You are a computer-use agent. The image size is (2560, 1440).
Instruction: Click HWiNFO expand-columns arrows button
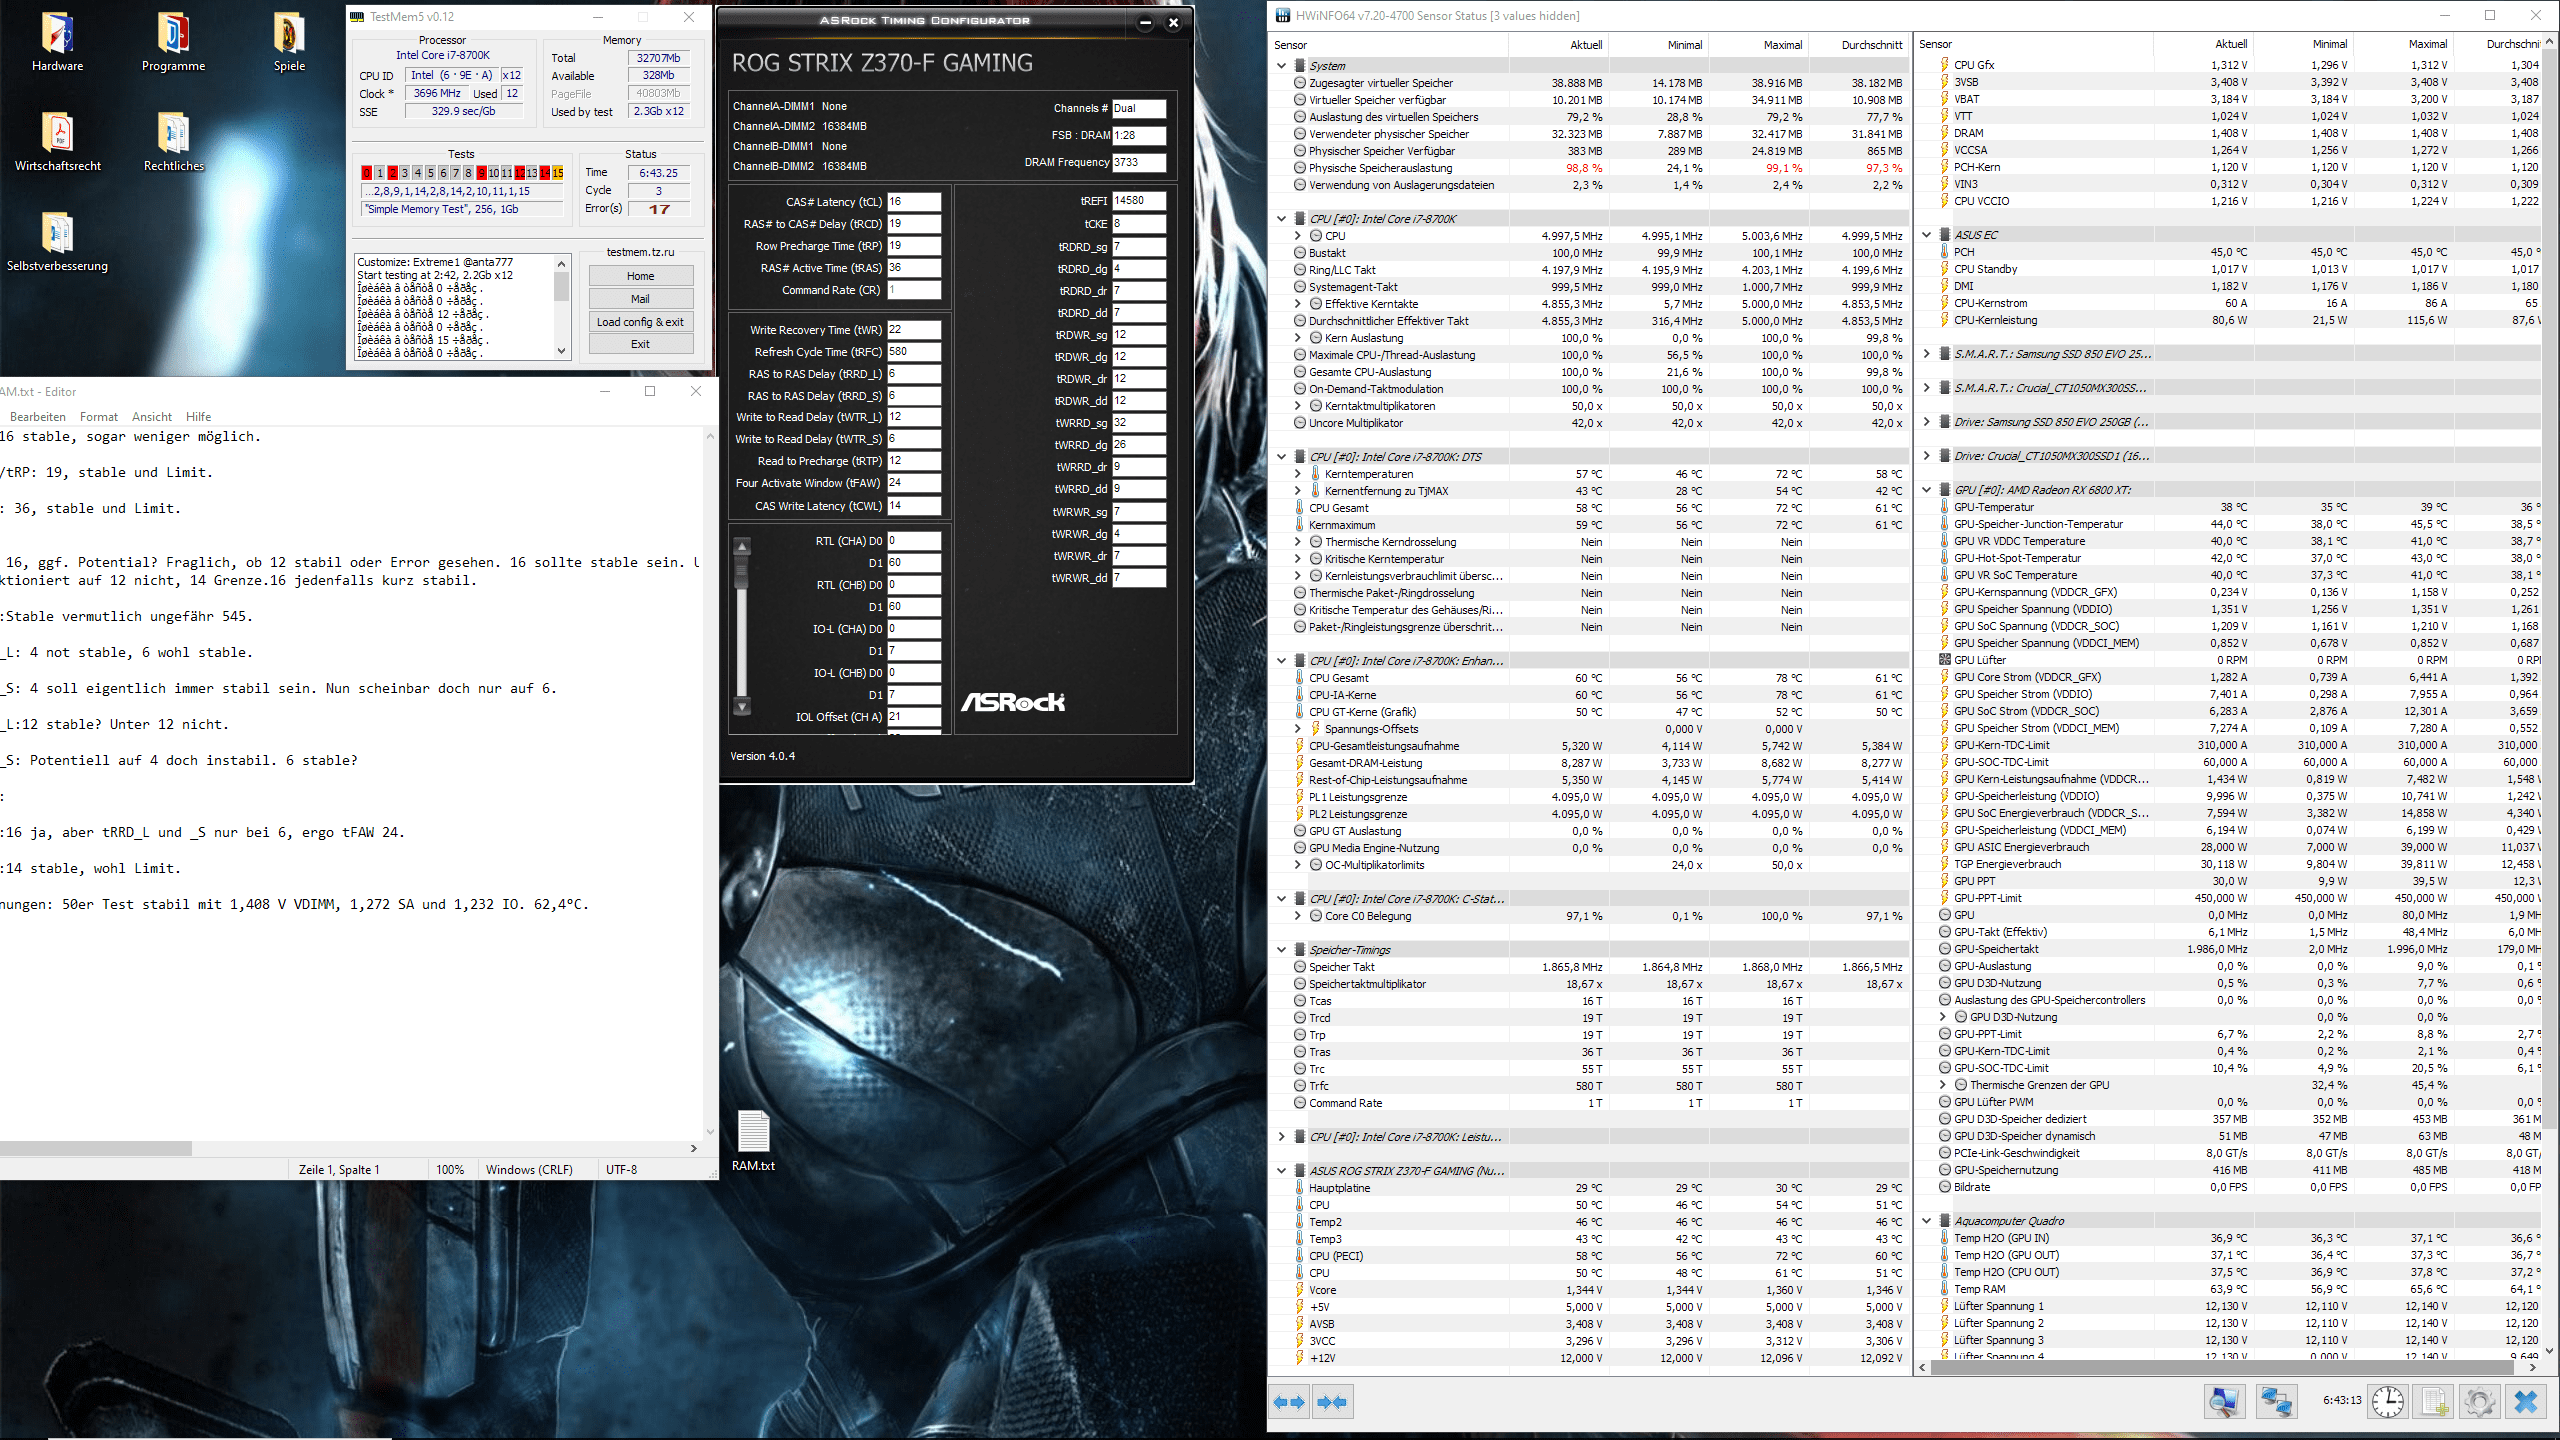[1289, 1402]
